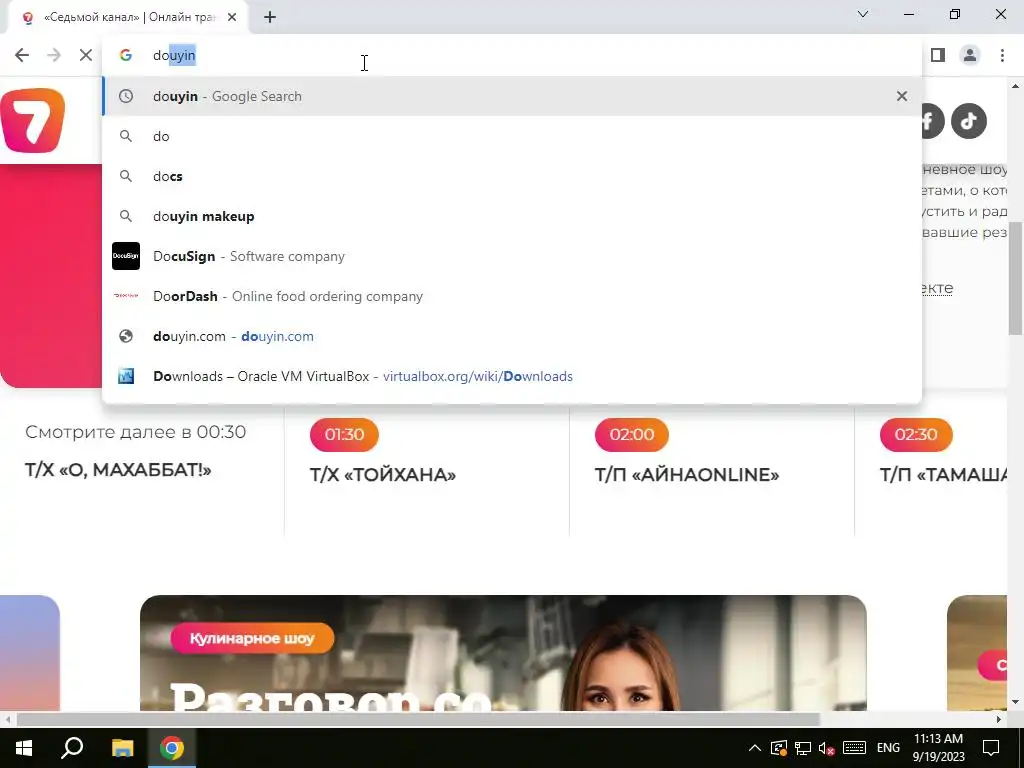The image size is (1024, 768).
Task: Open Windows taskbar search
Action: click(x=72, y=748)
